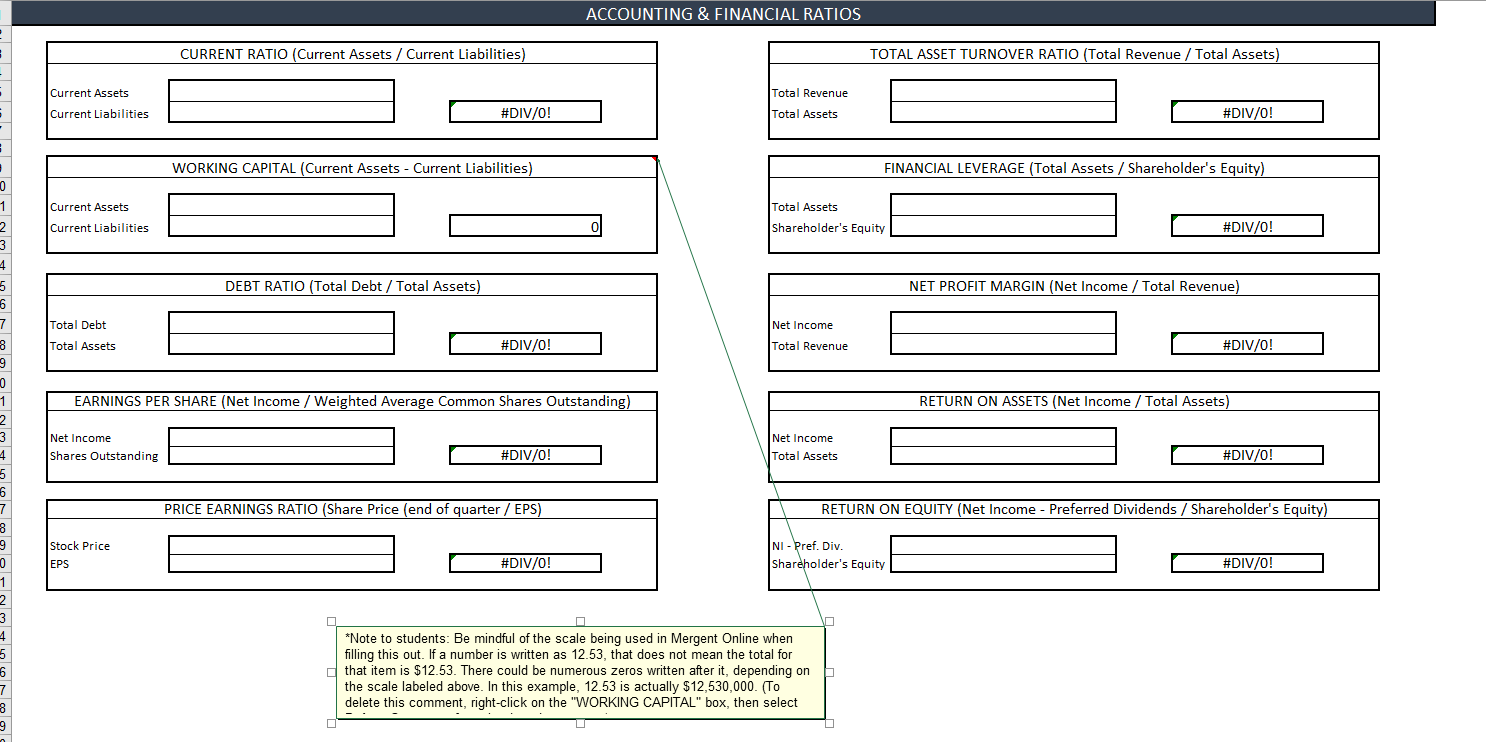The height and width of the screenshot is (742, 1486).
Task: Select the NET PROFIT MARGIN title cell
Action: point(1074,286)
